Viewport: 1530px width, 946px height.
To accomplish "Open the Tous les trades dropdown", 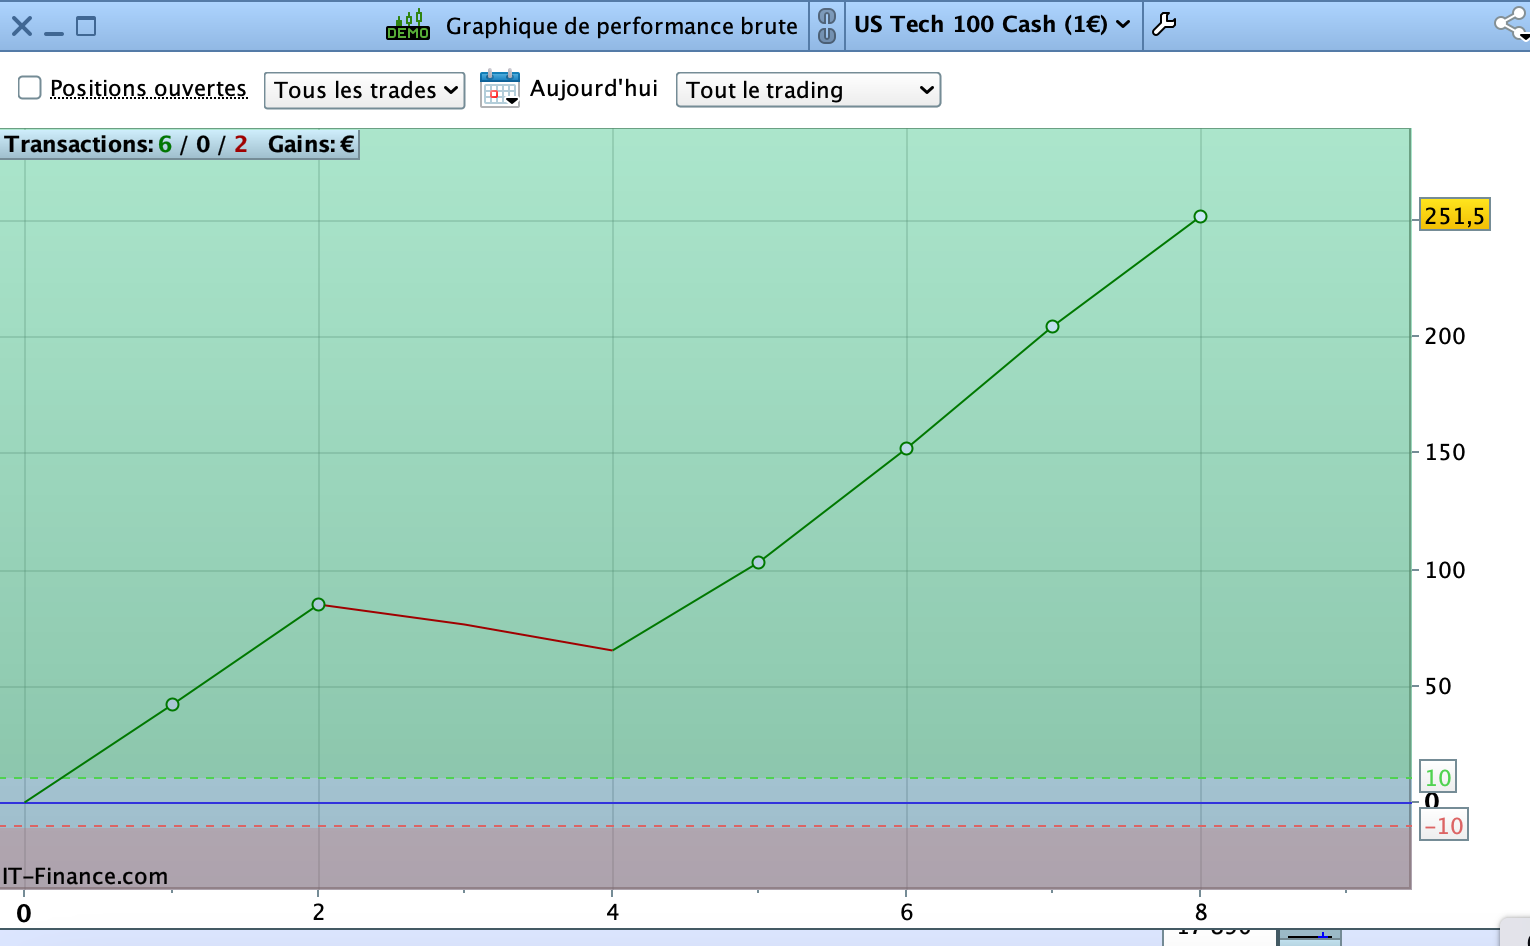I will 365,90.
